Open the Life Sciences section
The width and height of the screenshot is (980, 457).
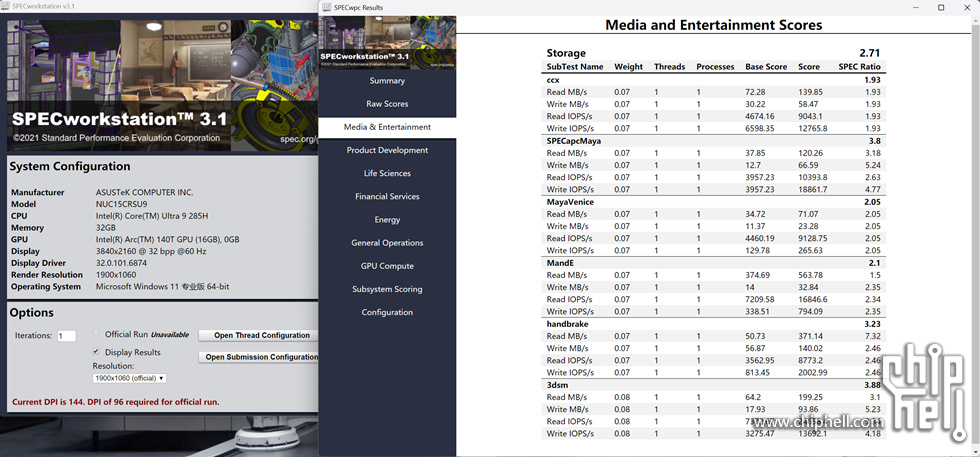pos(387,173)
